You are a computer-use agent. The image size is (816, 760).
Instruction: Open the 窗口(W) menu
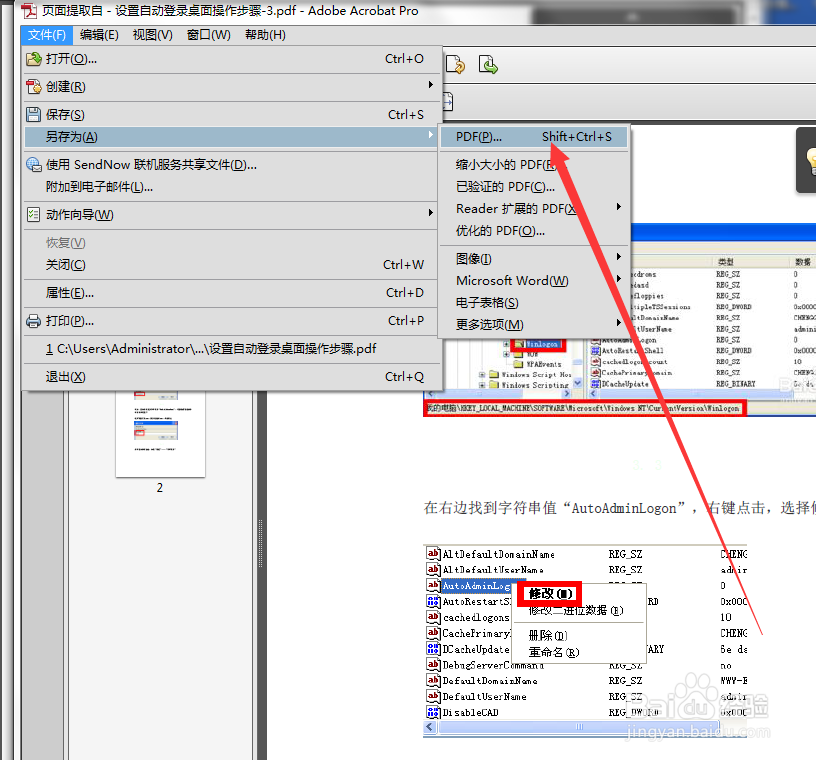pos(209,35)
